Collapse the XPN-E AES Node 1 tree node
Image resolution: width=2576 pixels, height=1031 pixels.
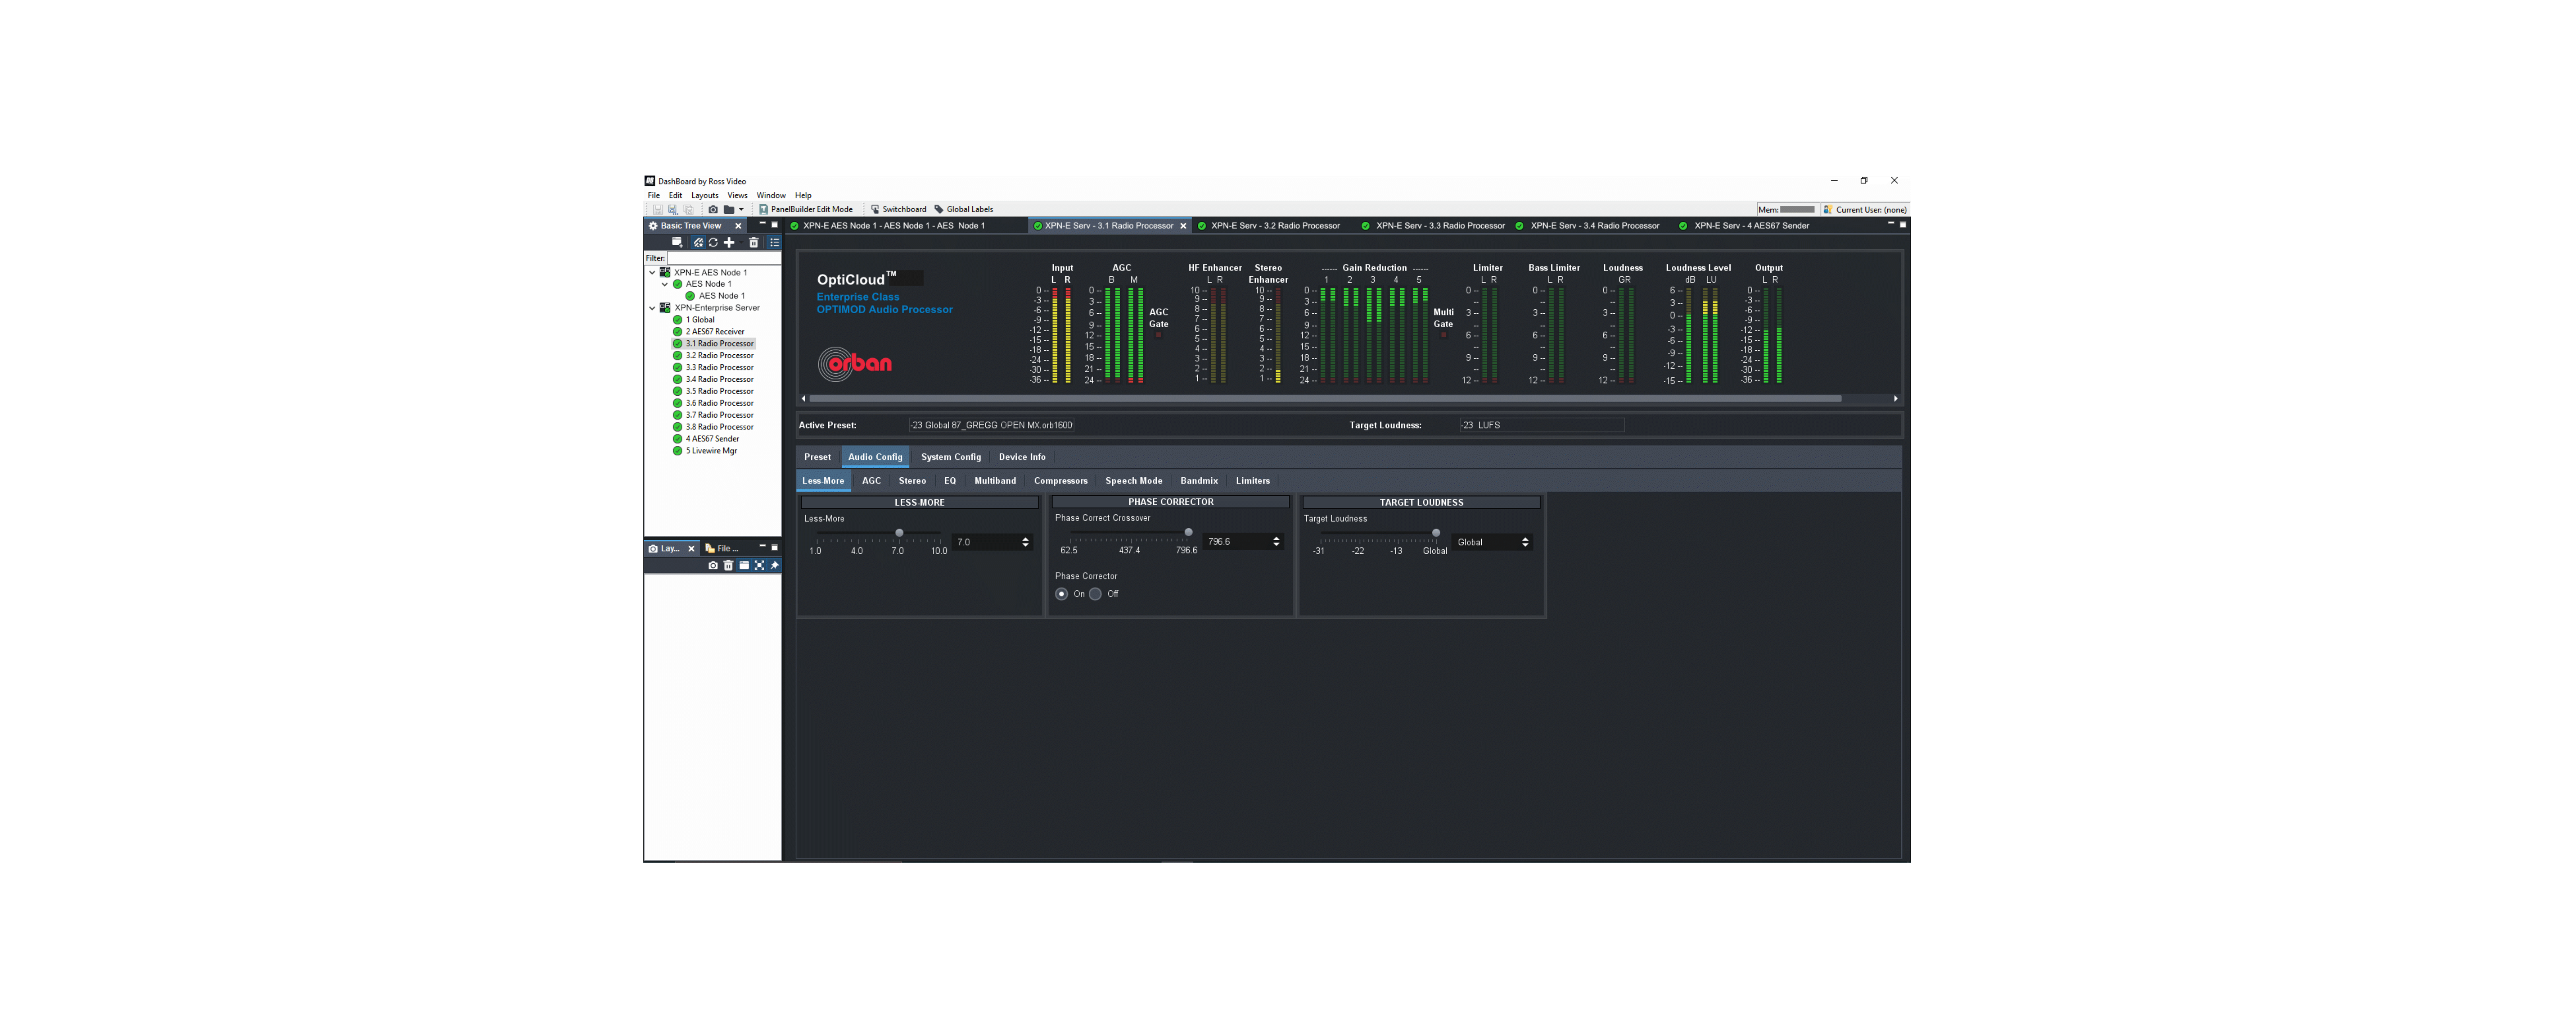[653, 272]
